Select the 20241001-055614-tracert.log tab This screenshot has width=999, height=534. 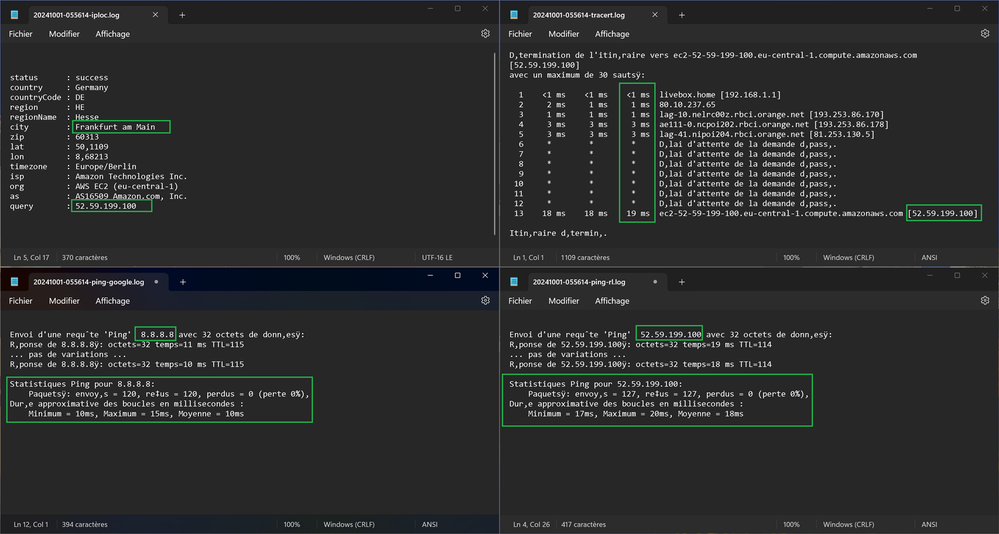(581, 15)
